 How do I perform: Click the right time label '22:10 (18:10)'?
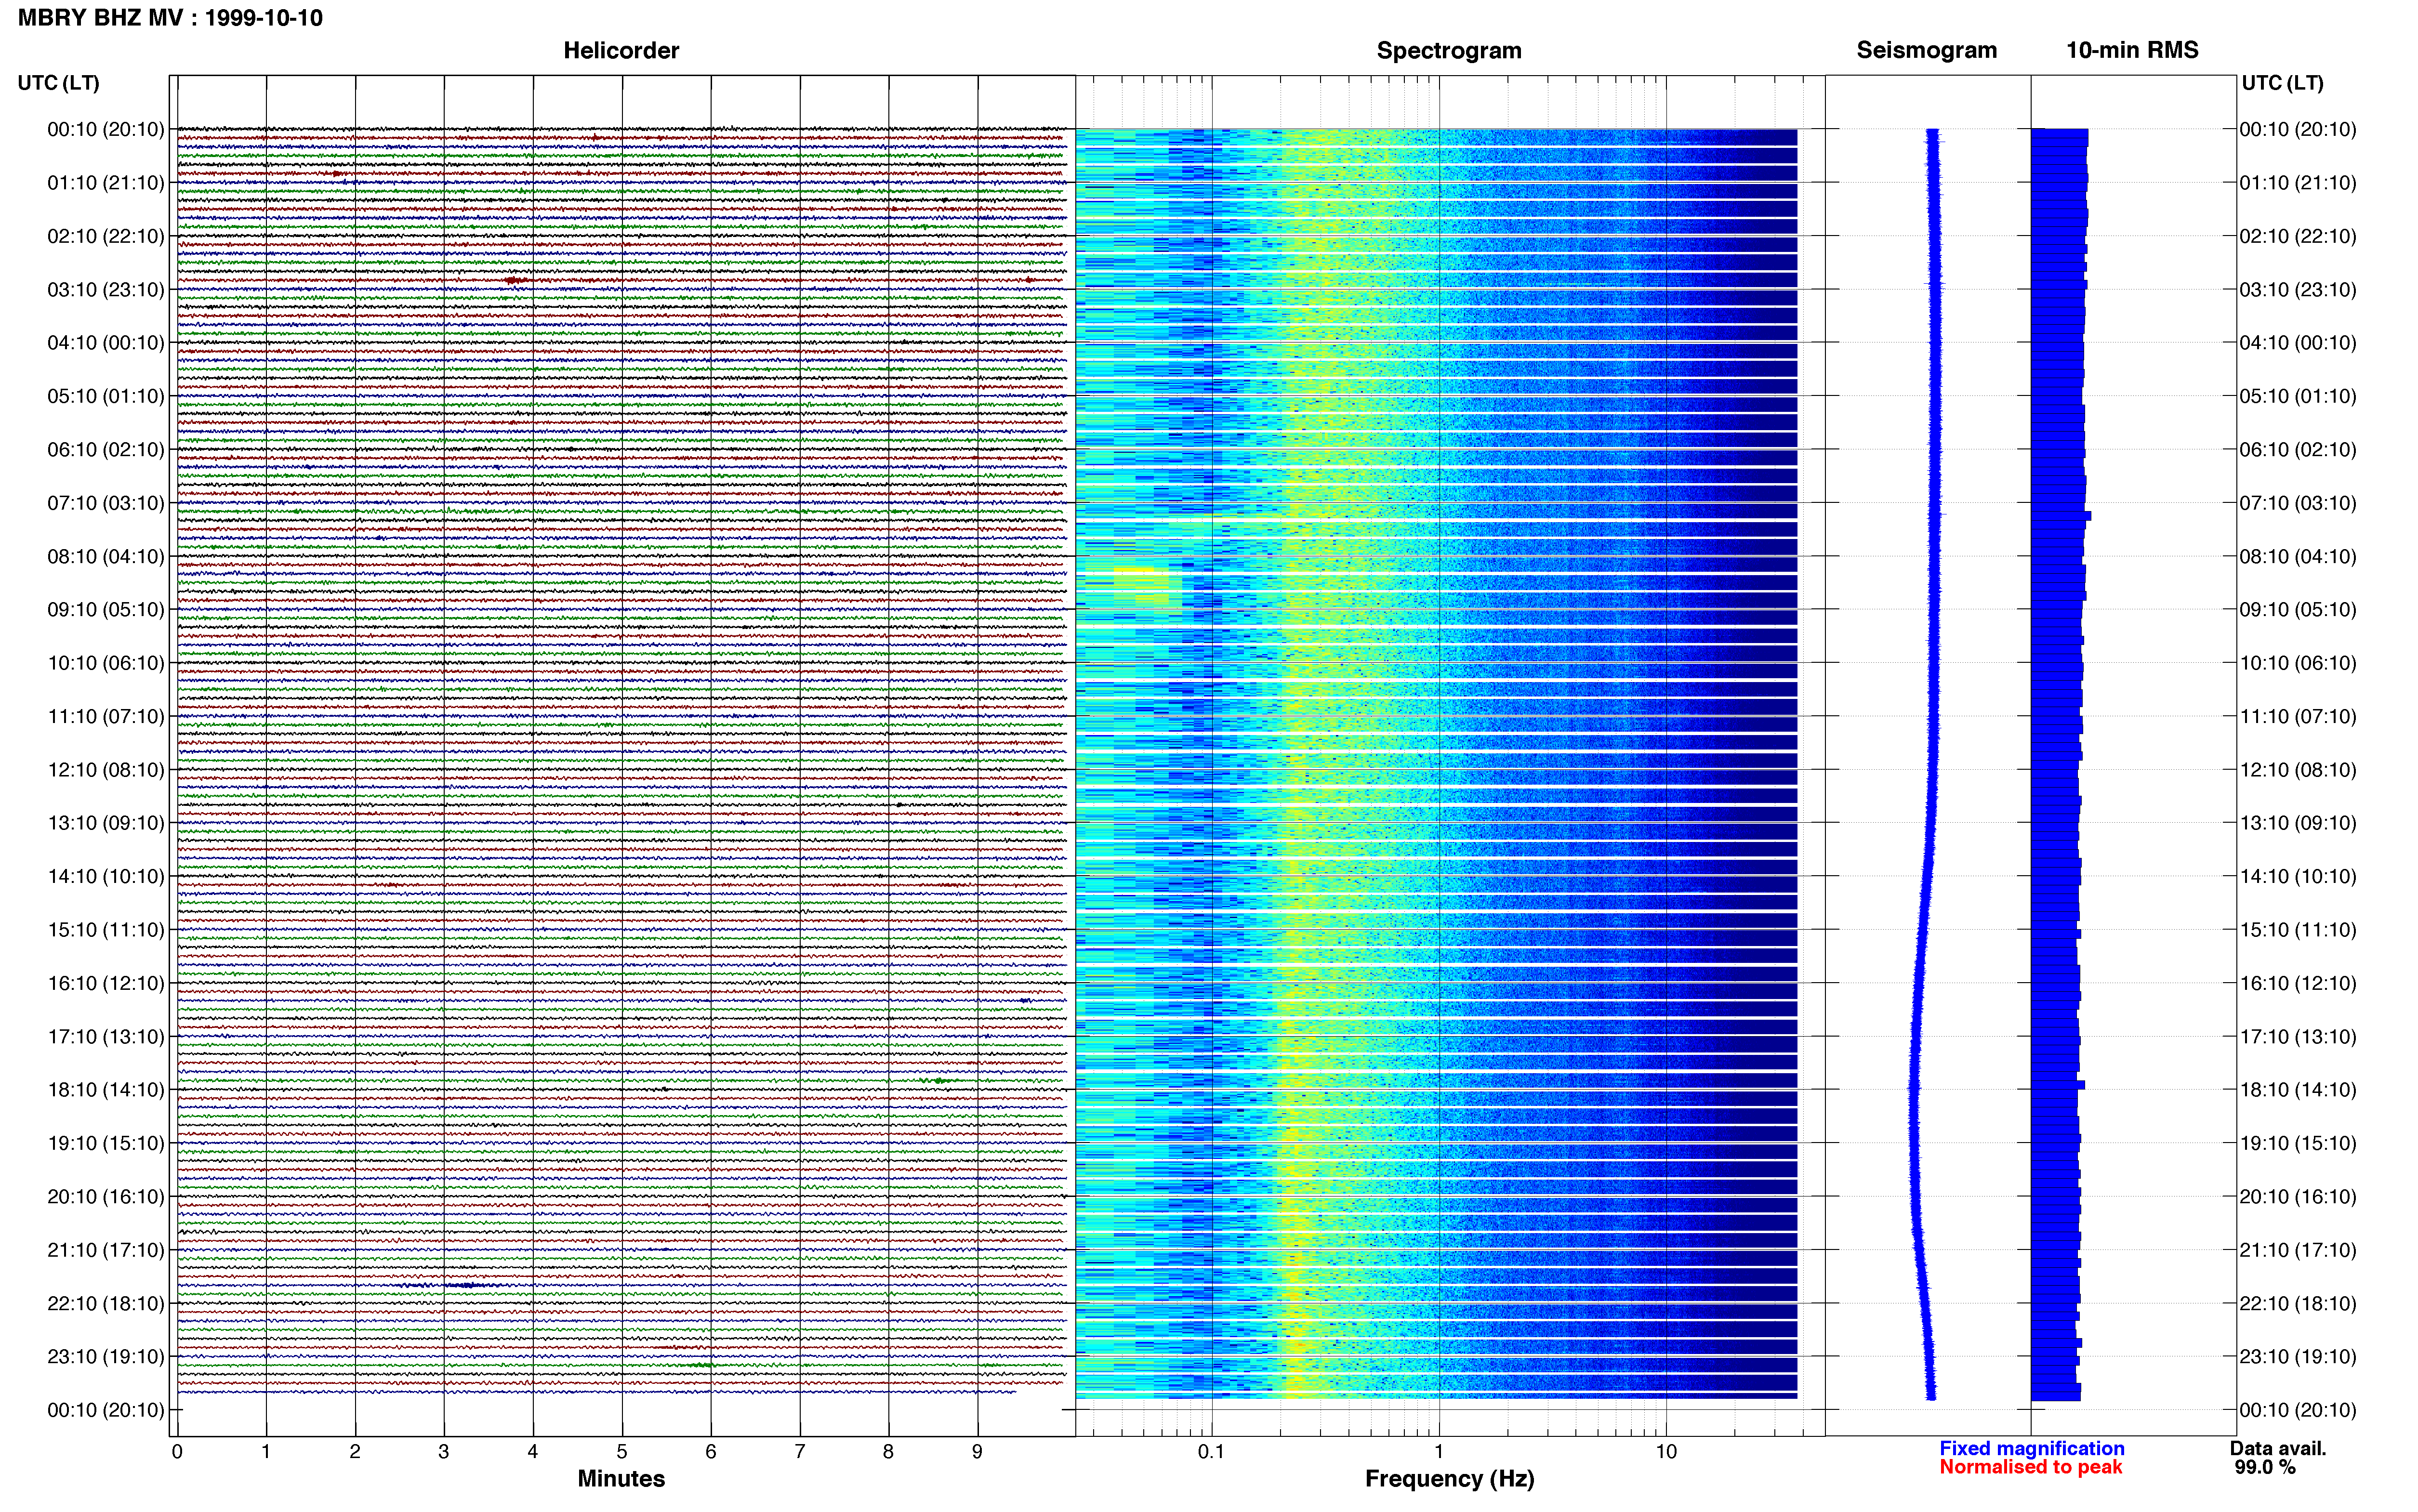pos(2298,1303)
